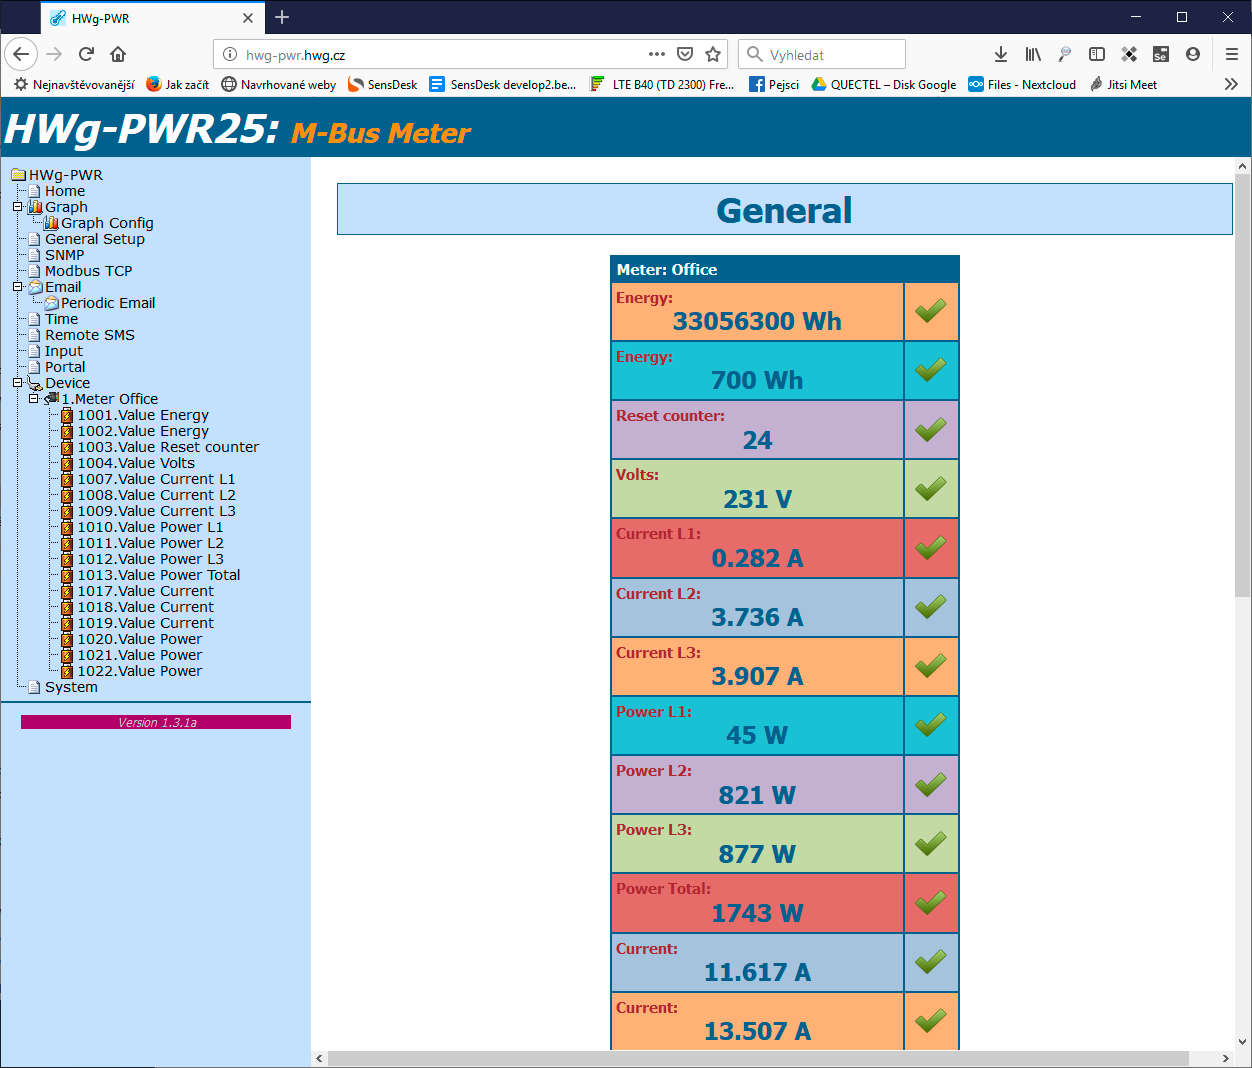Open Home in the navigation tree
The width and height of the screenshot is (1252, 1068).
tap(65, 191)
